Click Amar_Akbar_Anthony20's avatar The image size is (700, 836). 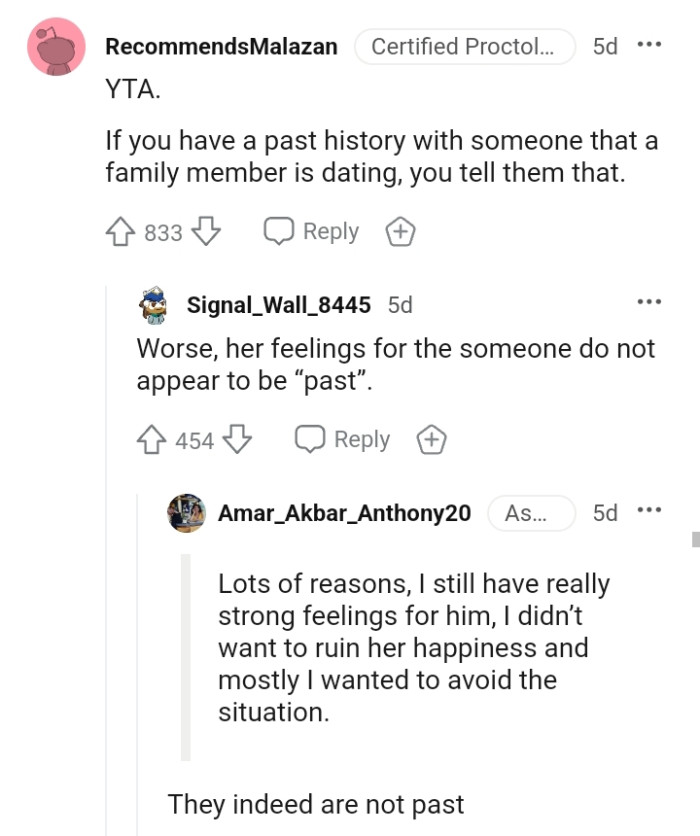tap(186, 513)
